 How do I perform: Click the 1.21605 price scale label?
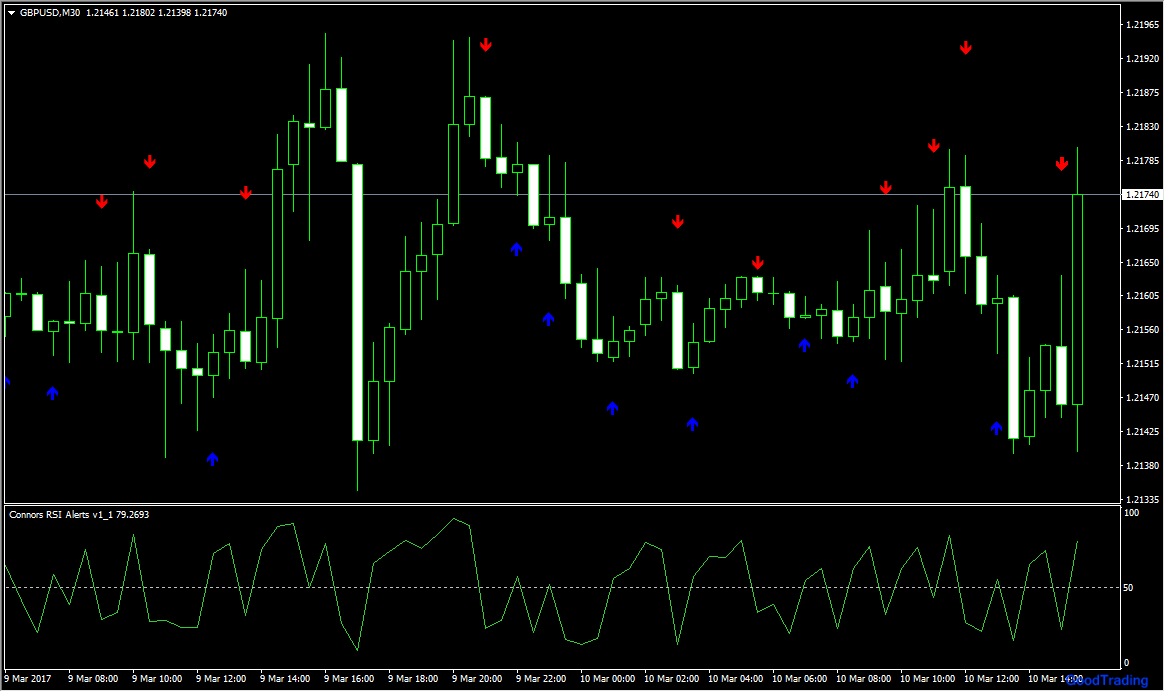tap(1142, 296)
